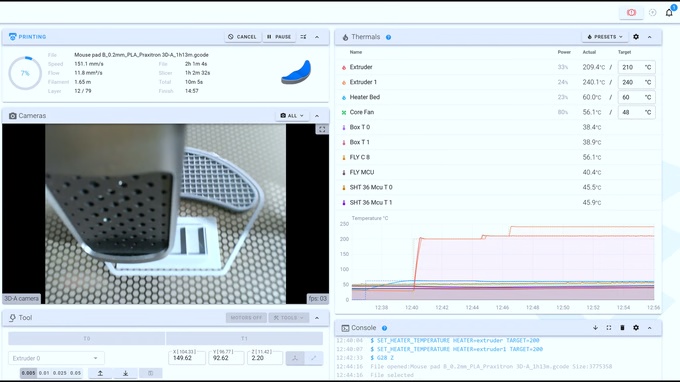Open the Extruder 0 selector dropdown
Viewport: 680px width, 382px height.
tap(56, 358)
